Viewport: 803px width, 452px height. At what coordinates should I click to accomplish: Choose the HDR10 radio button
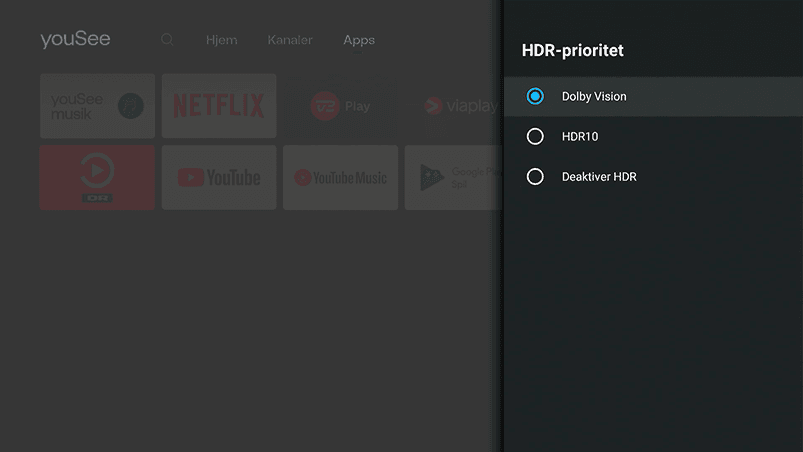click(x=535, y=136)
